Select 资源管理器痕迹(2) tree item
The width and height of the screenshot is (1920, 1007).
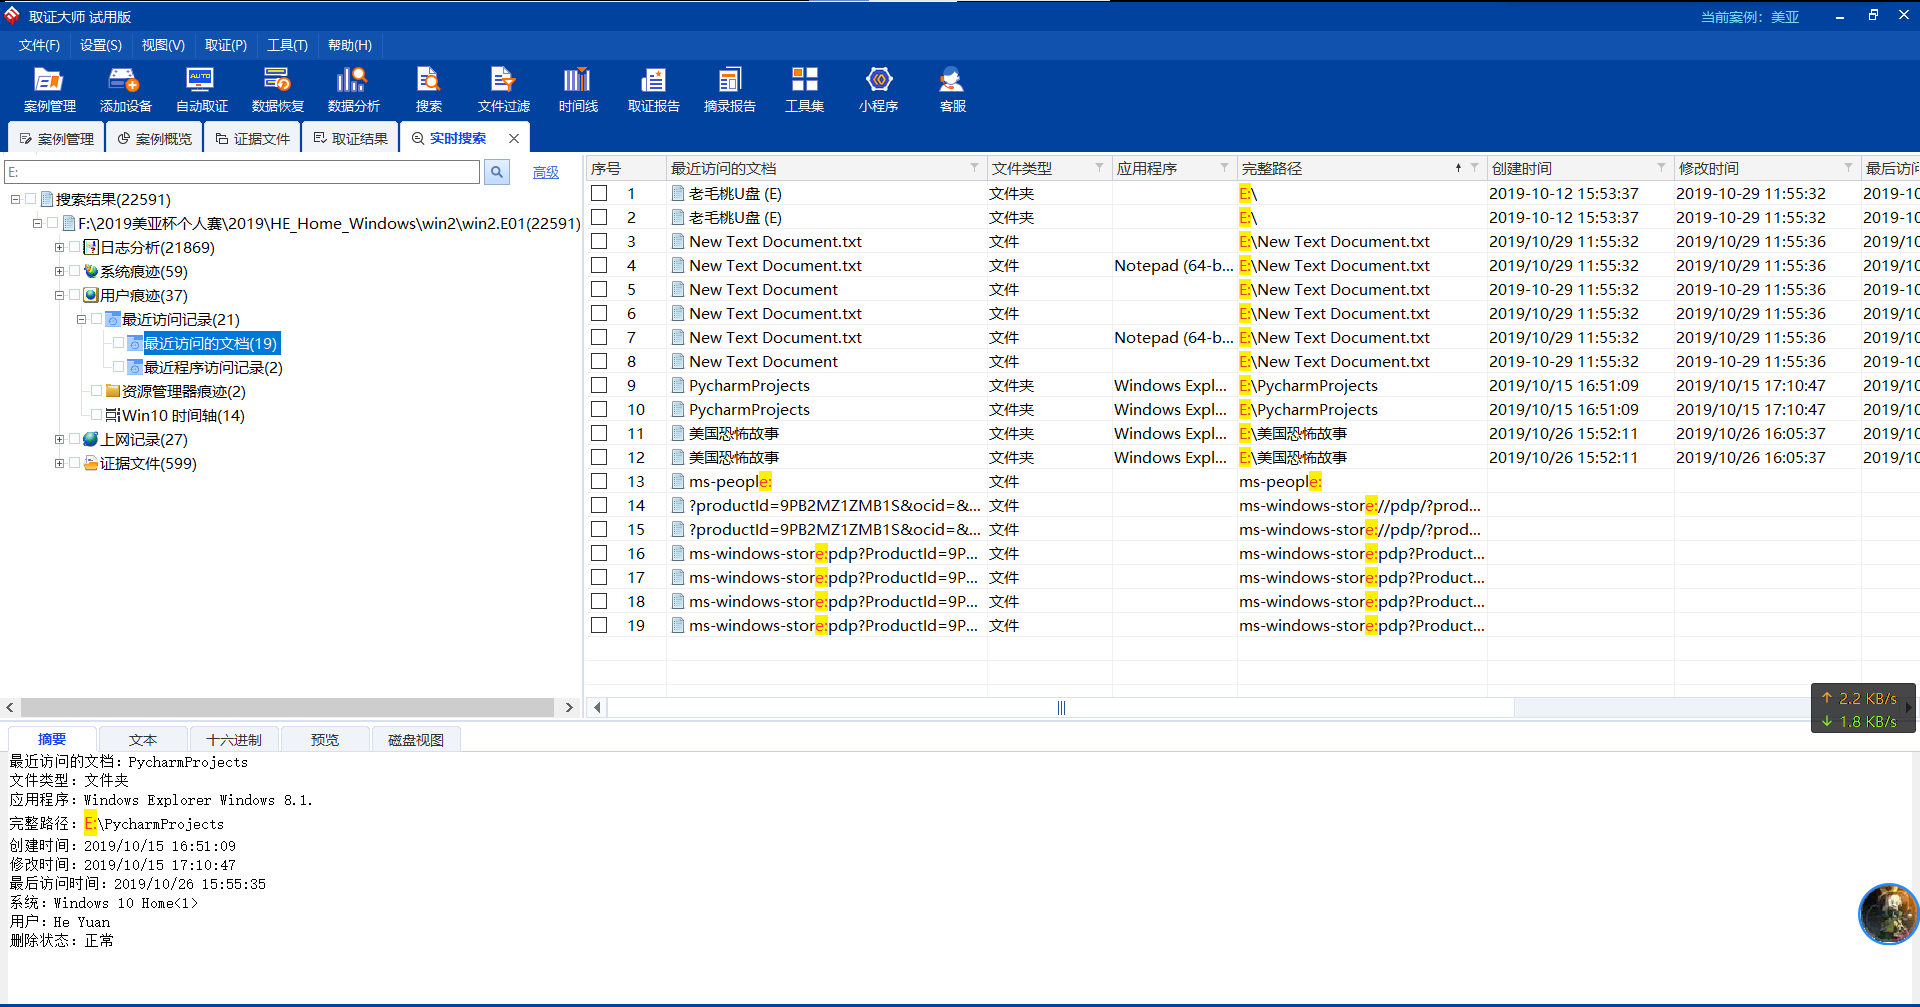pos(183,391)
